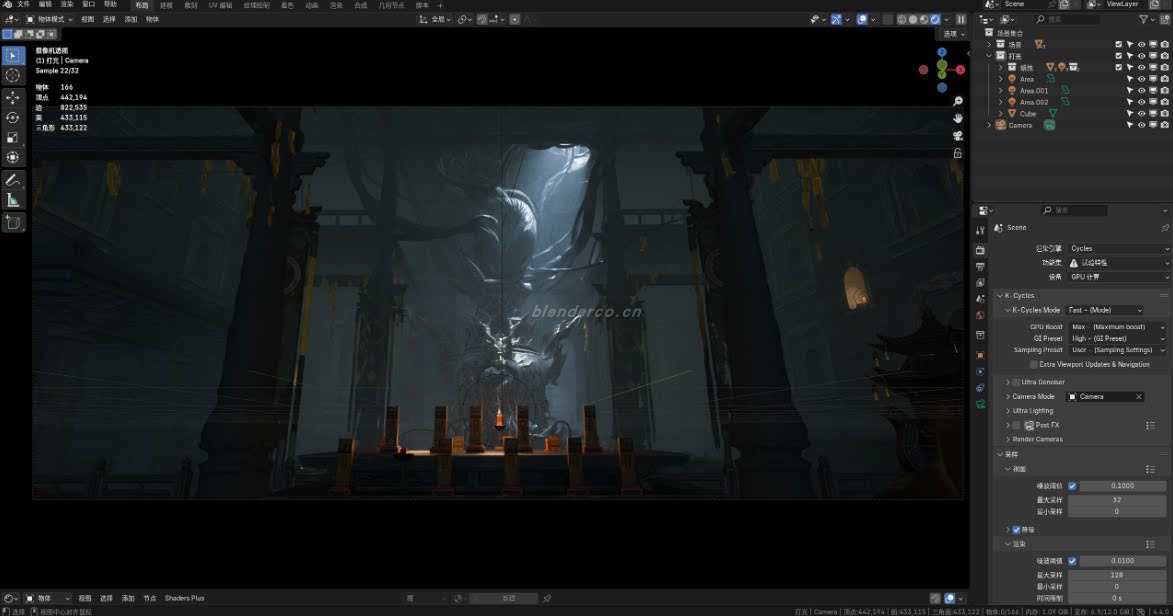Open the K-Cycles Mode dropdown
The width and height of the screenshot is (1173, 616).
1105,310
